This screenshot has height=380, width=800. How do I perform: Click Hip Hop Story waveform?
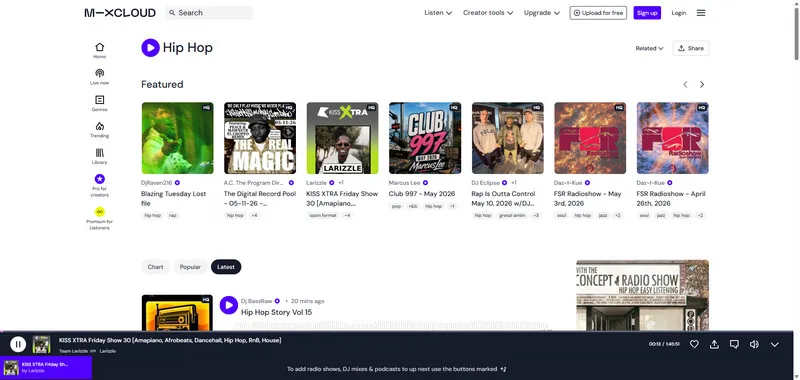click(392, 325)
